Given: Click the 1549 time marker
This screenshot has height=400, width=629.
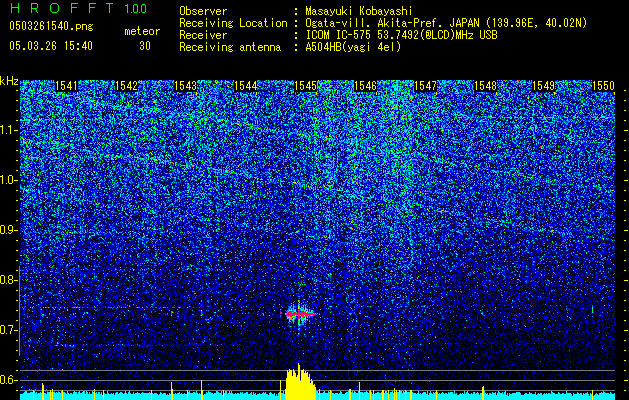Looking at the screenshot, I should click(544, 86).
